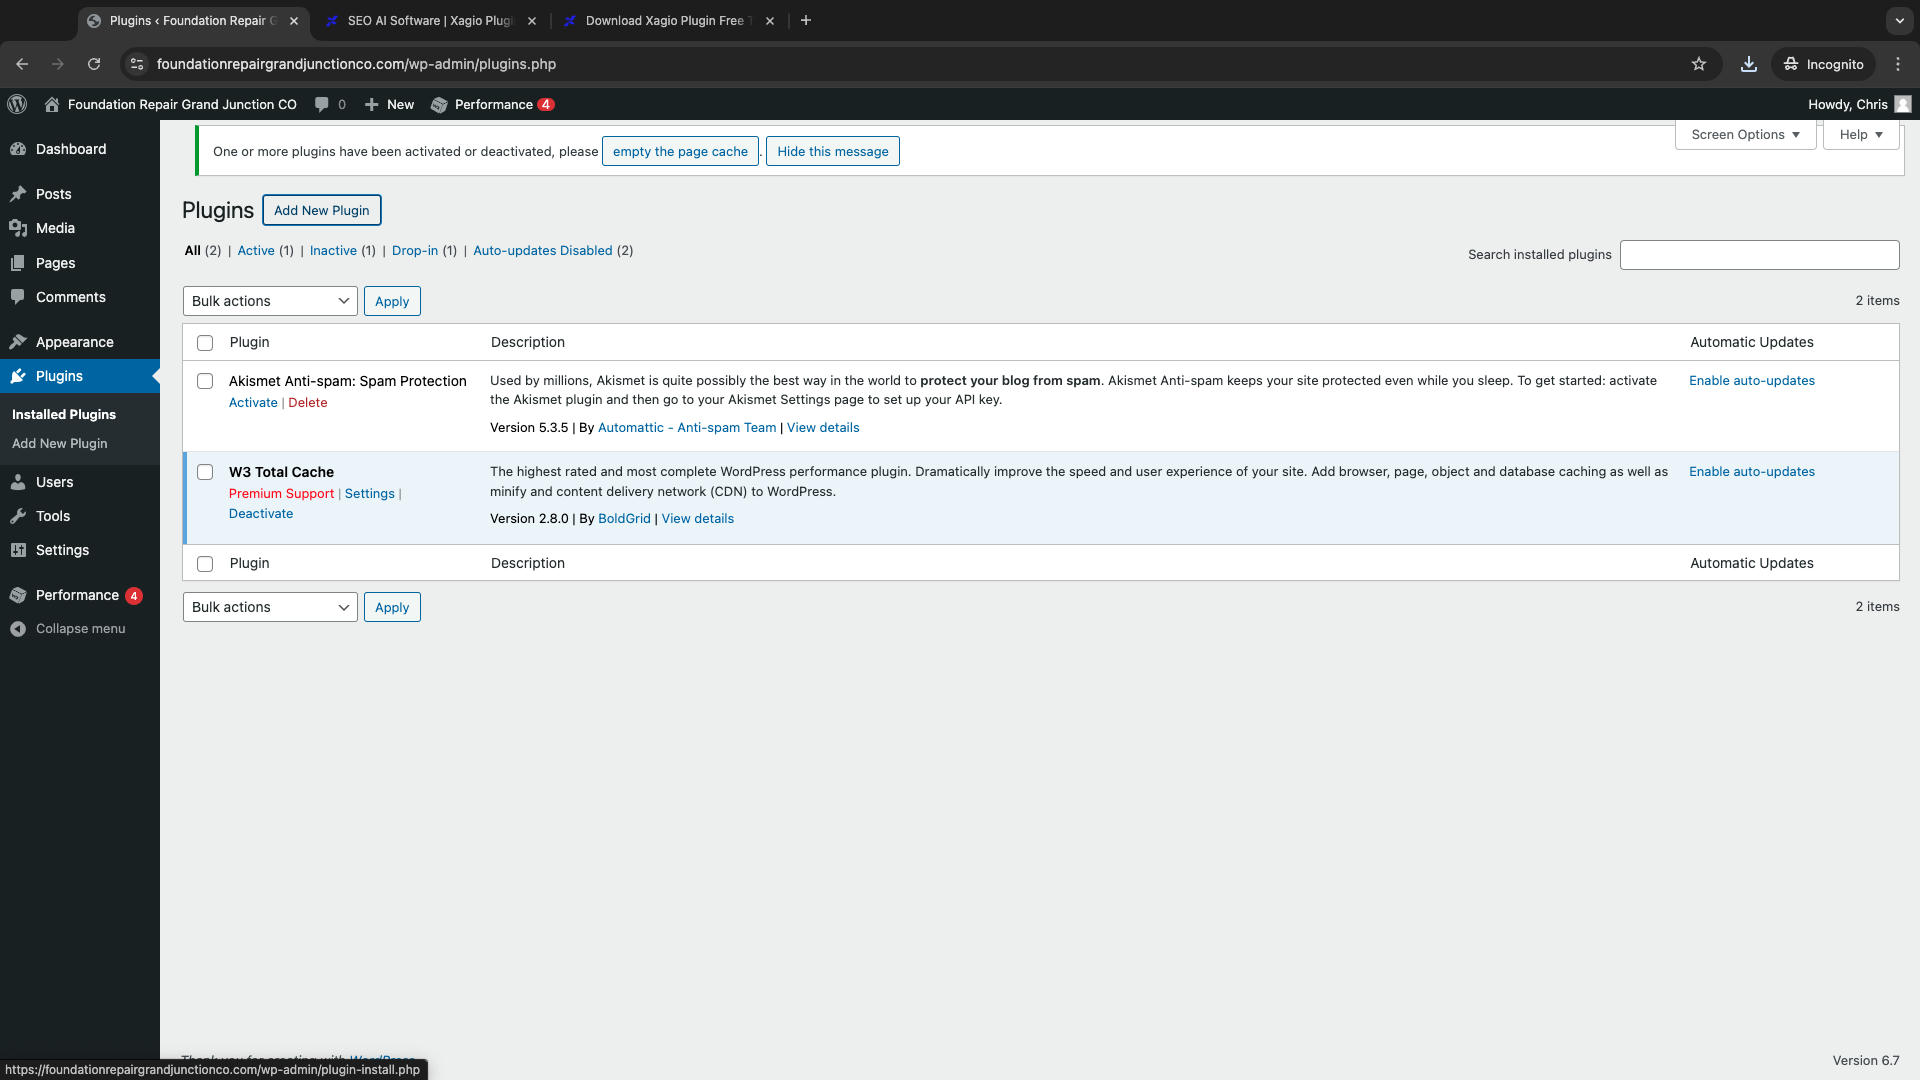Viewport: 1920px width, 1080px height.
Task: Open bottom Bulk actions dropdown
Action: coord(270,607)
